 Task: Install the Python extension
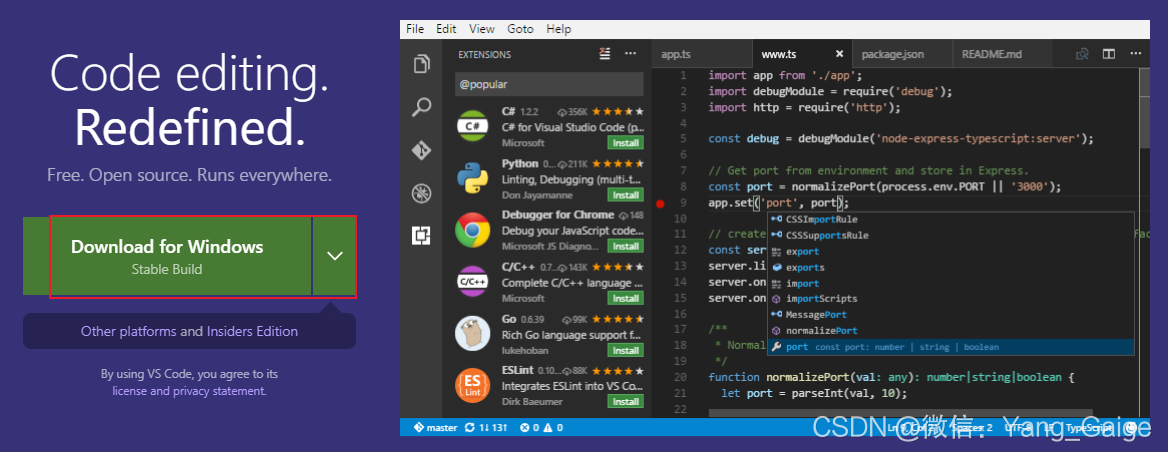click(x=625, y=195)
